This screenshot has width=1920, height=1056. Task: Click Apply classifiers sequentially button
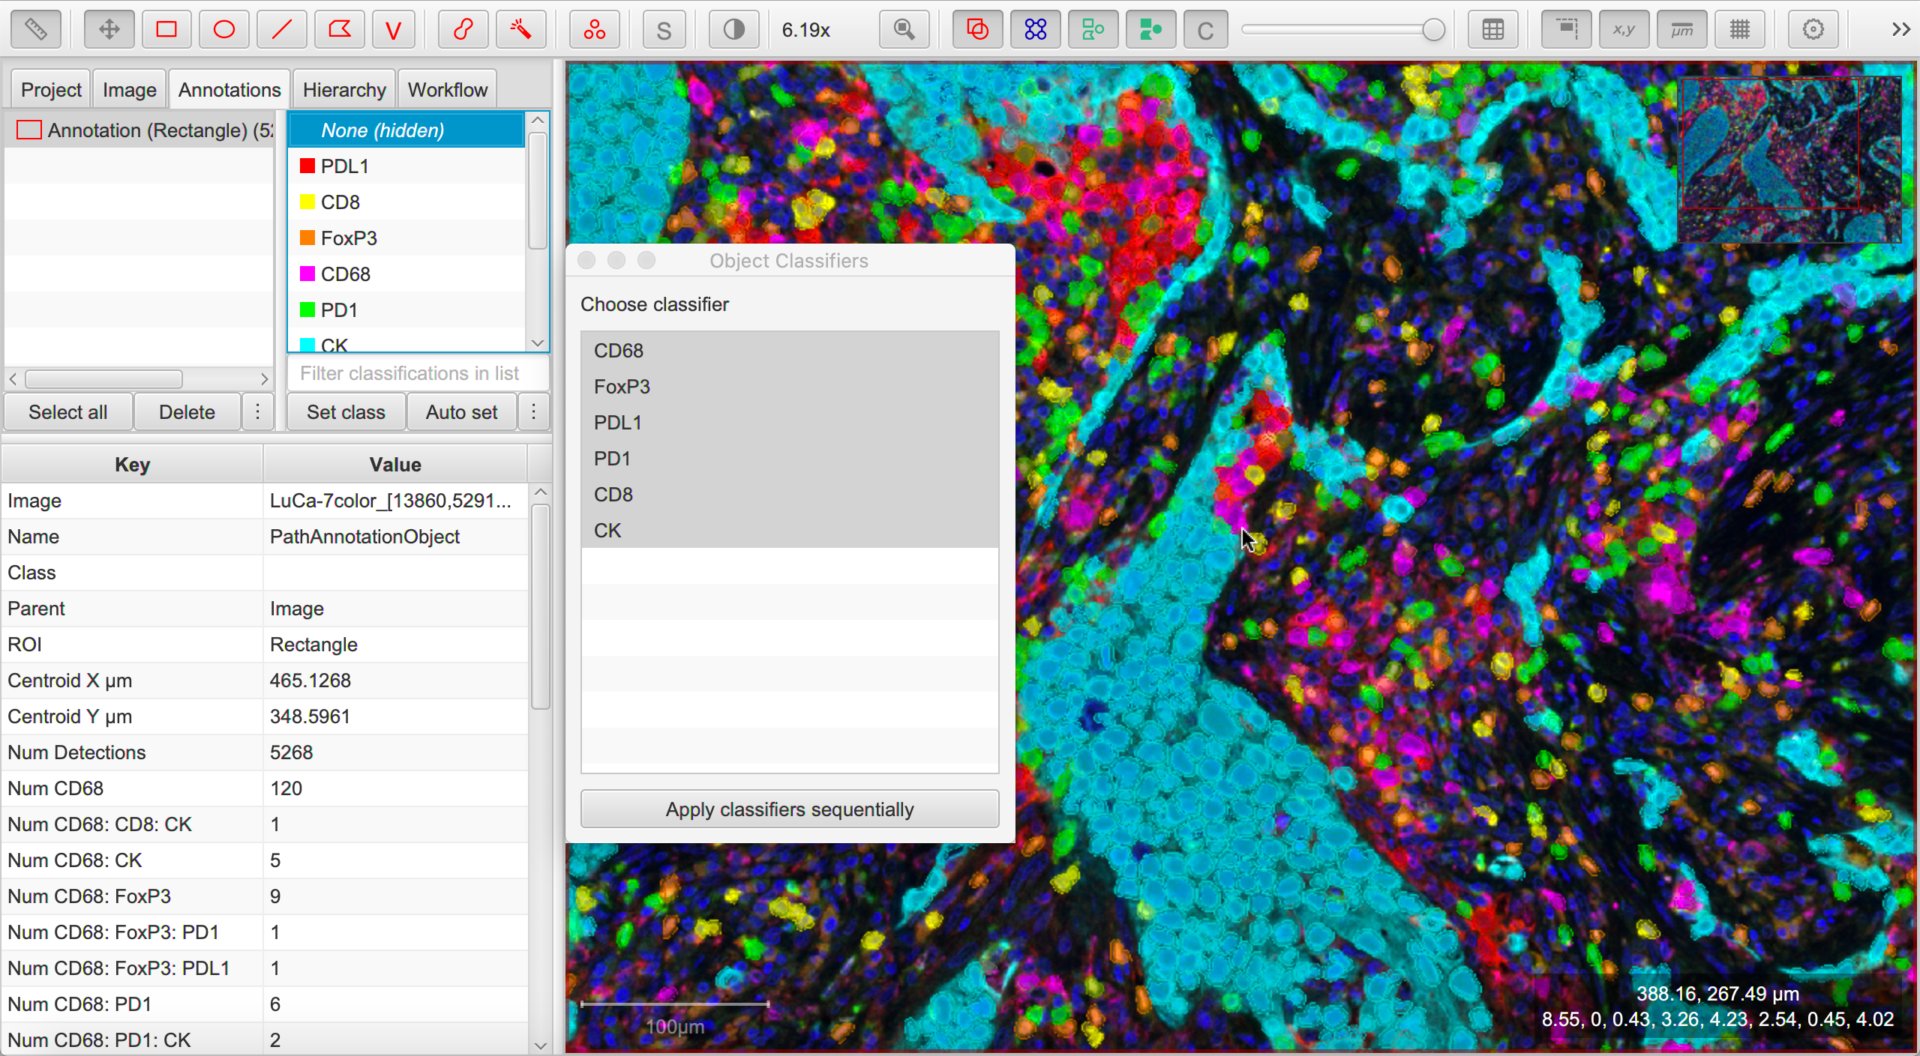(x=790, y=809)
